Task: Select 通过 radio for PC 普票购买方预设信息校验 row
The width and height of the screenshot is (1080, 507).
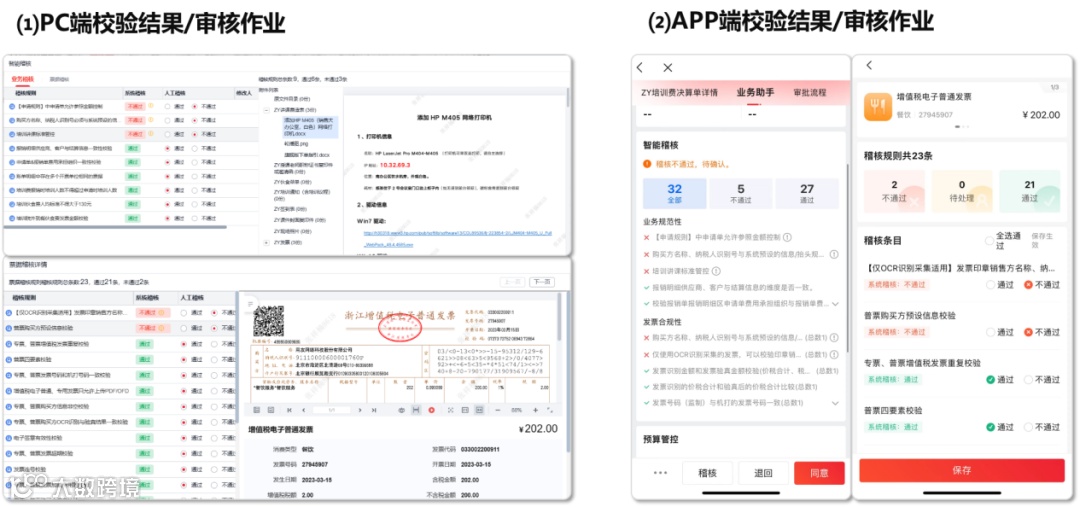Action: [x=184, y=328]
